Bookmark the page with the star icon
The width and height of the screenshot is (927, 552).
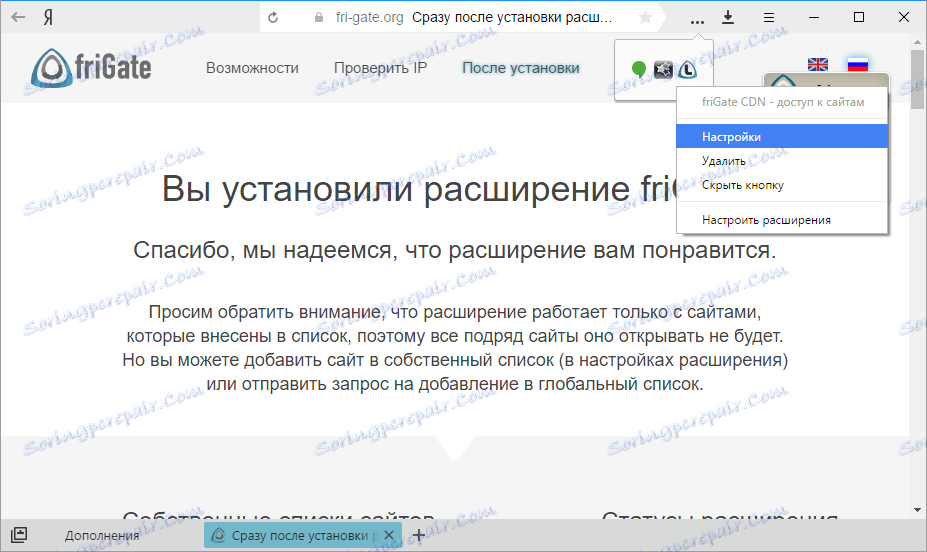(x=646, y=18)
